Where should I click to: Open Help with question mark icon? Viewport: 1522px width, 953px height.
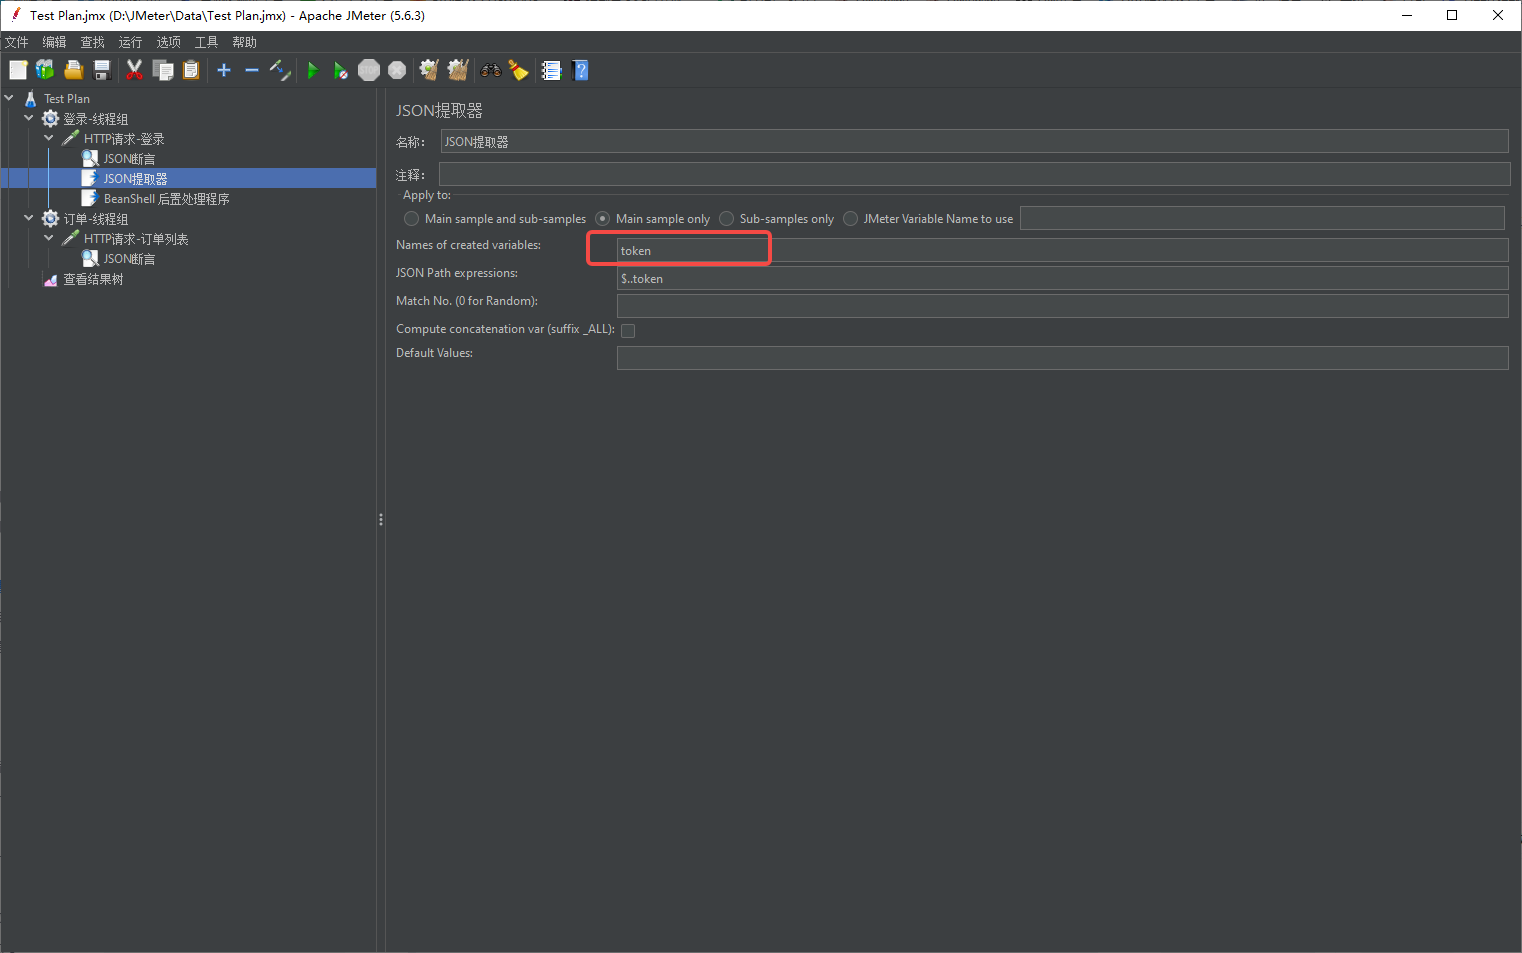tap(580, 70)
